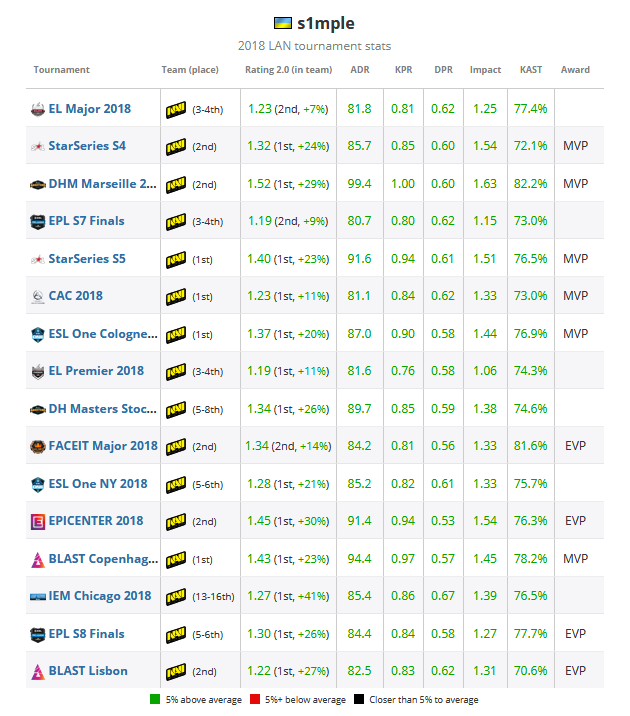This screenshot has height=716, width=630.
Task: Open the IEM Chicago 2018 link
Action: click(x=100, y=595)
